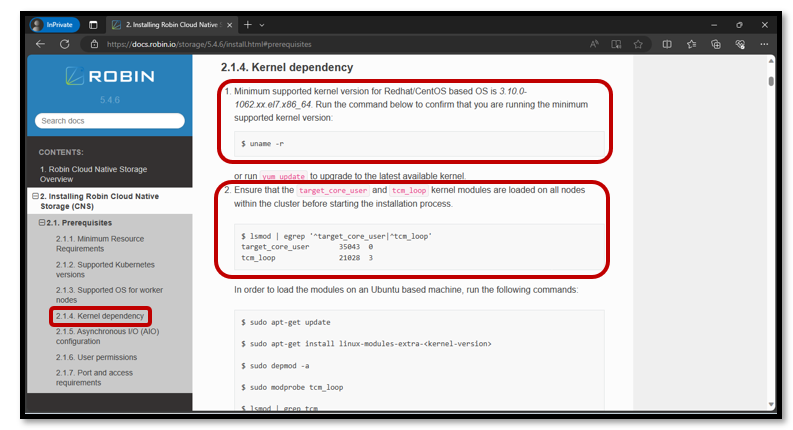Viewport: 793px width, 430px height.
Task: Minimize the browser window
Action: coord(714,25)
